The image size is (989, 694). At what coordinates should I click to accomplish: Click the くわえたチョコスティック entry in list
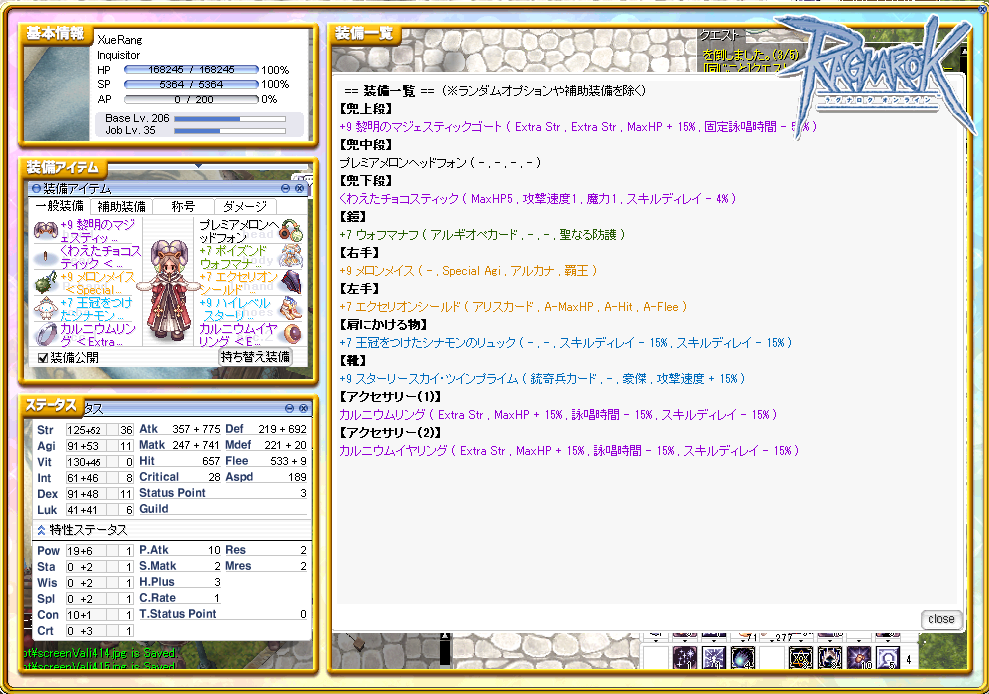(537, 198)
